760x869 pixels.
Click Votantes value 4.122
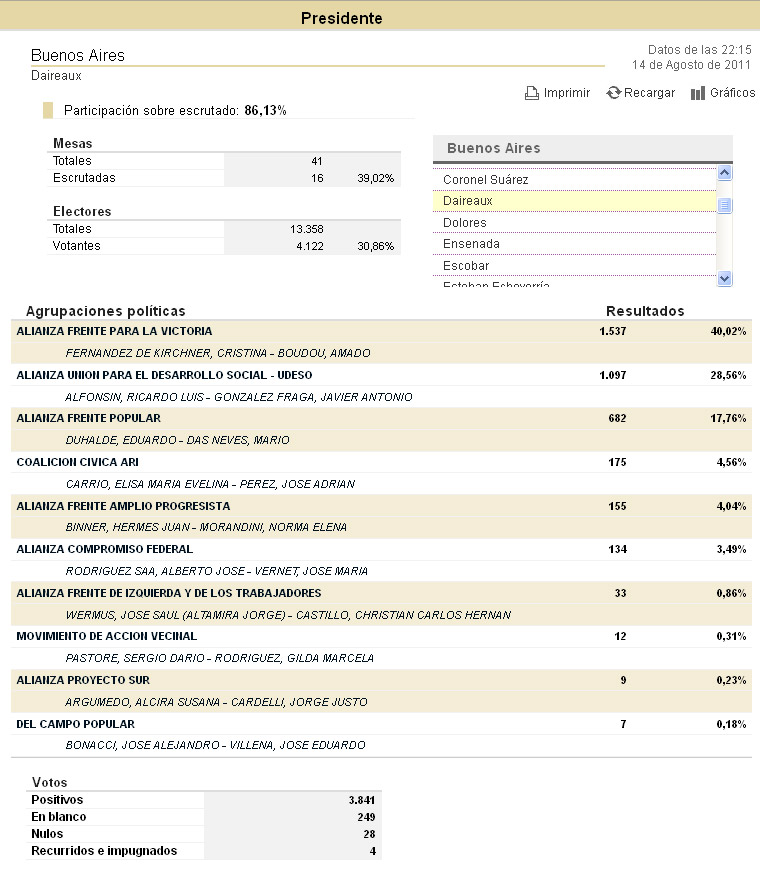click(x=310, y=246)
